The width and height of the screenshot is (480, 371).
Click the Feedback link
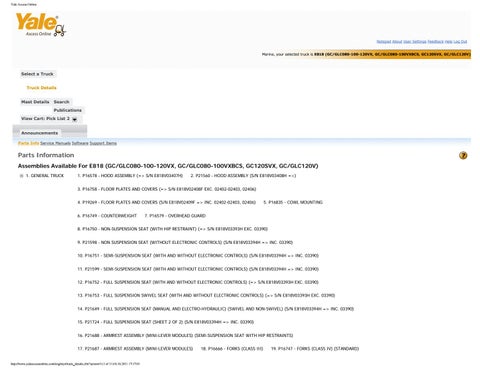click(435, 42)
